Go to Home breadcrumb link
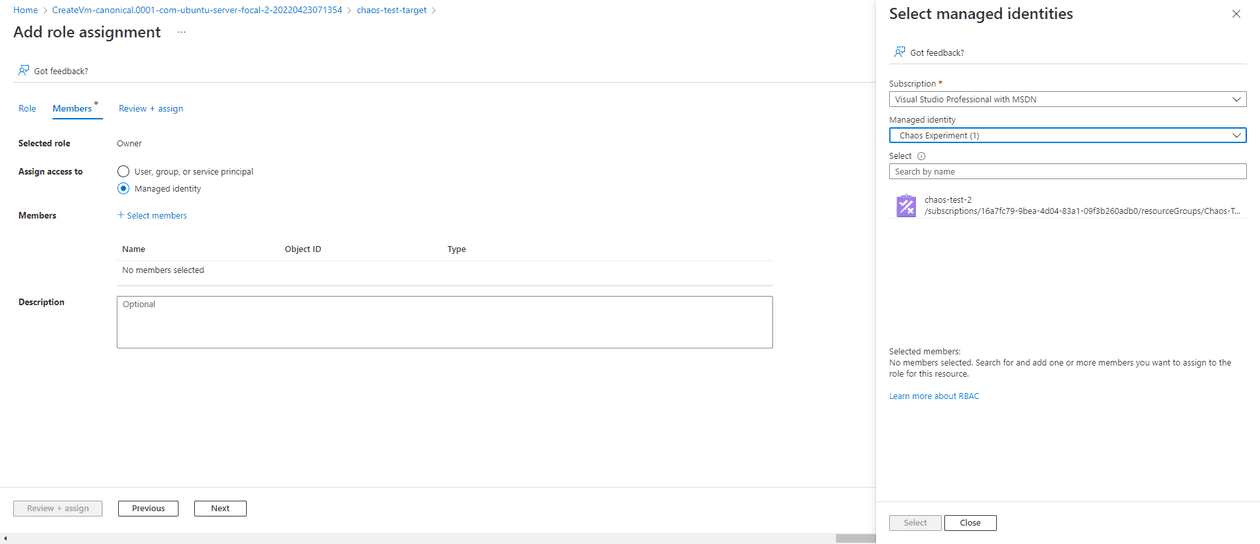This screenshot has width=1260, height=544. coord(25,10)
